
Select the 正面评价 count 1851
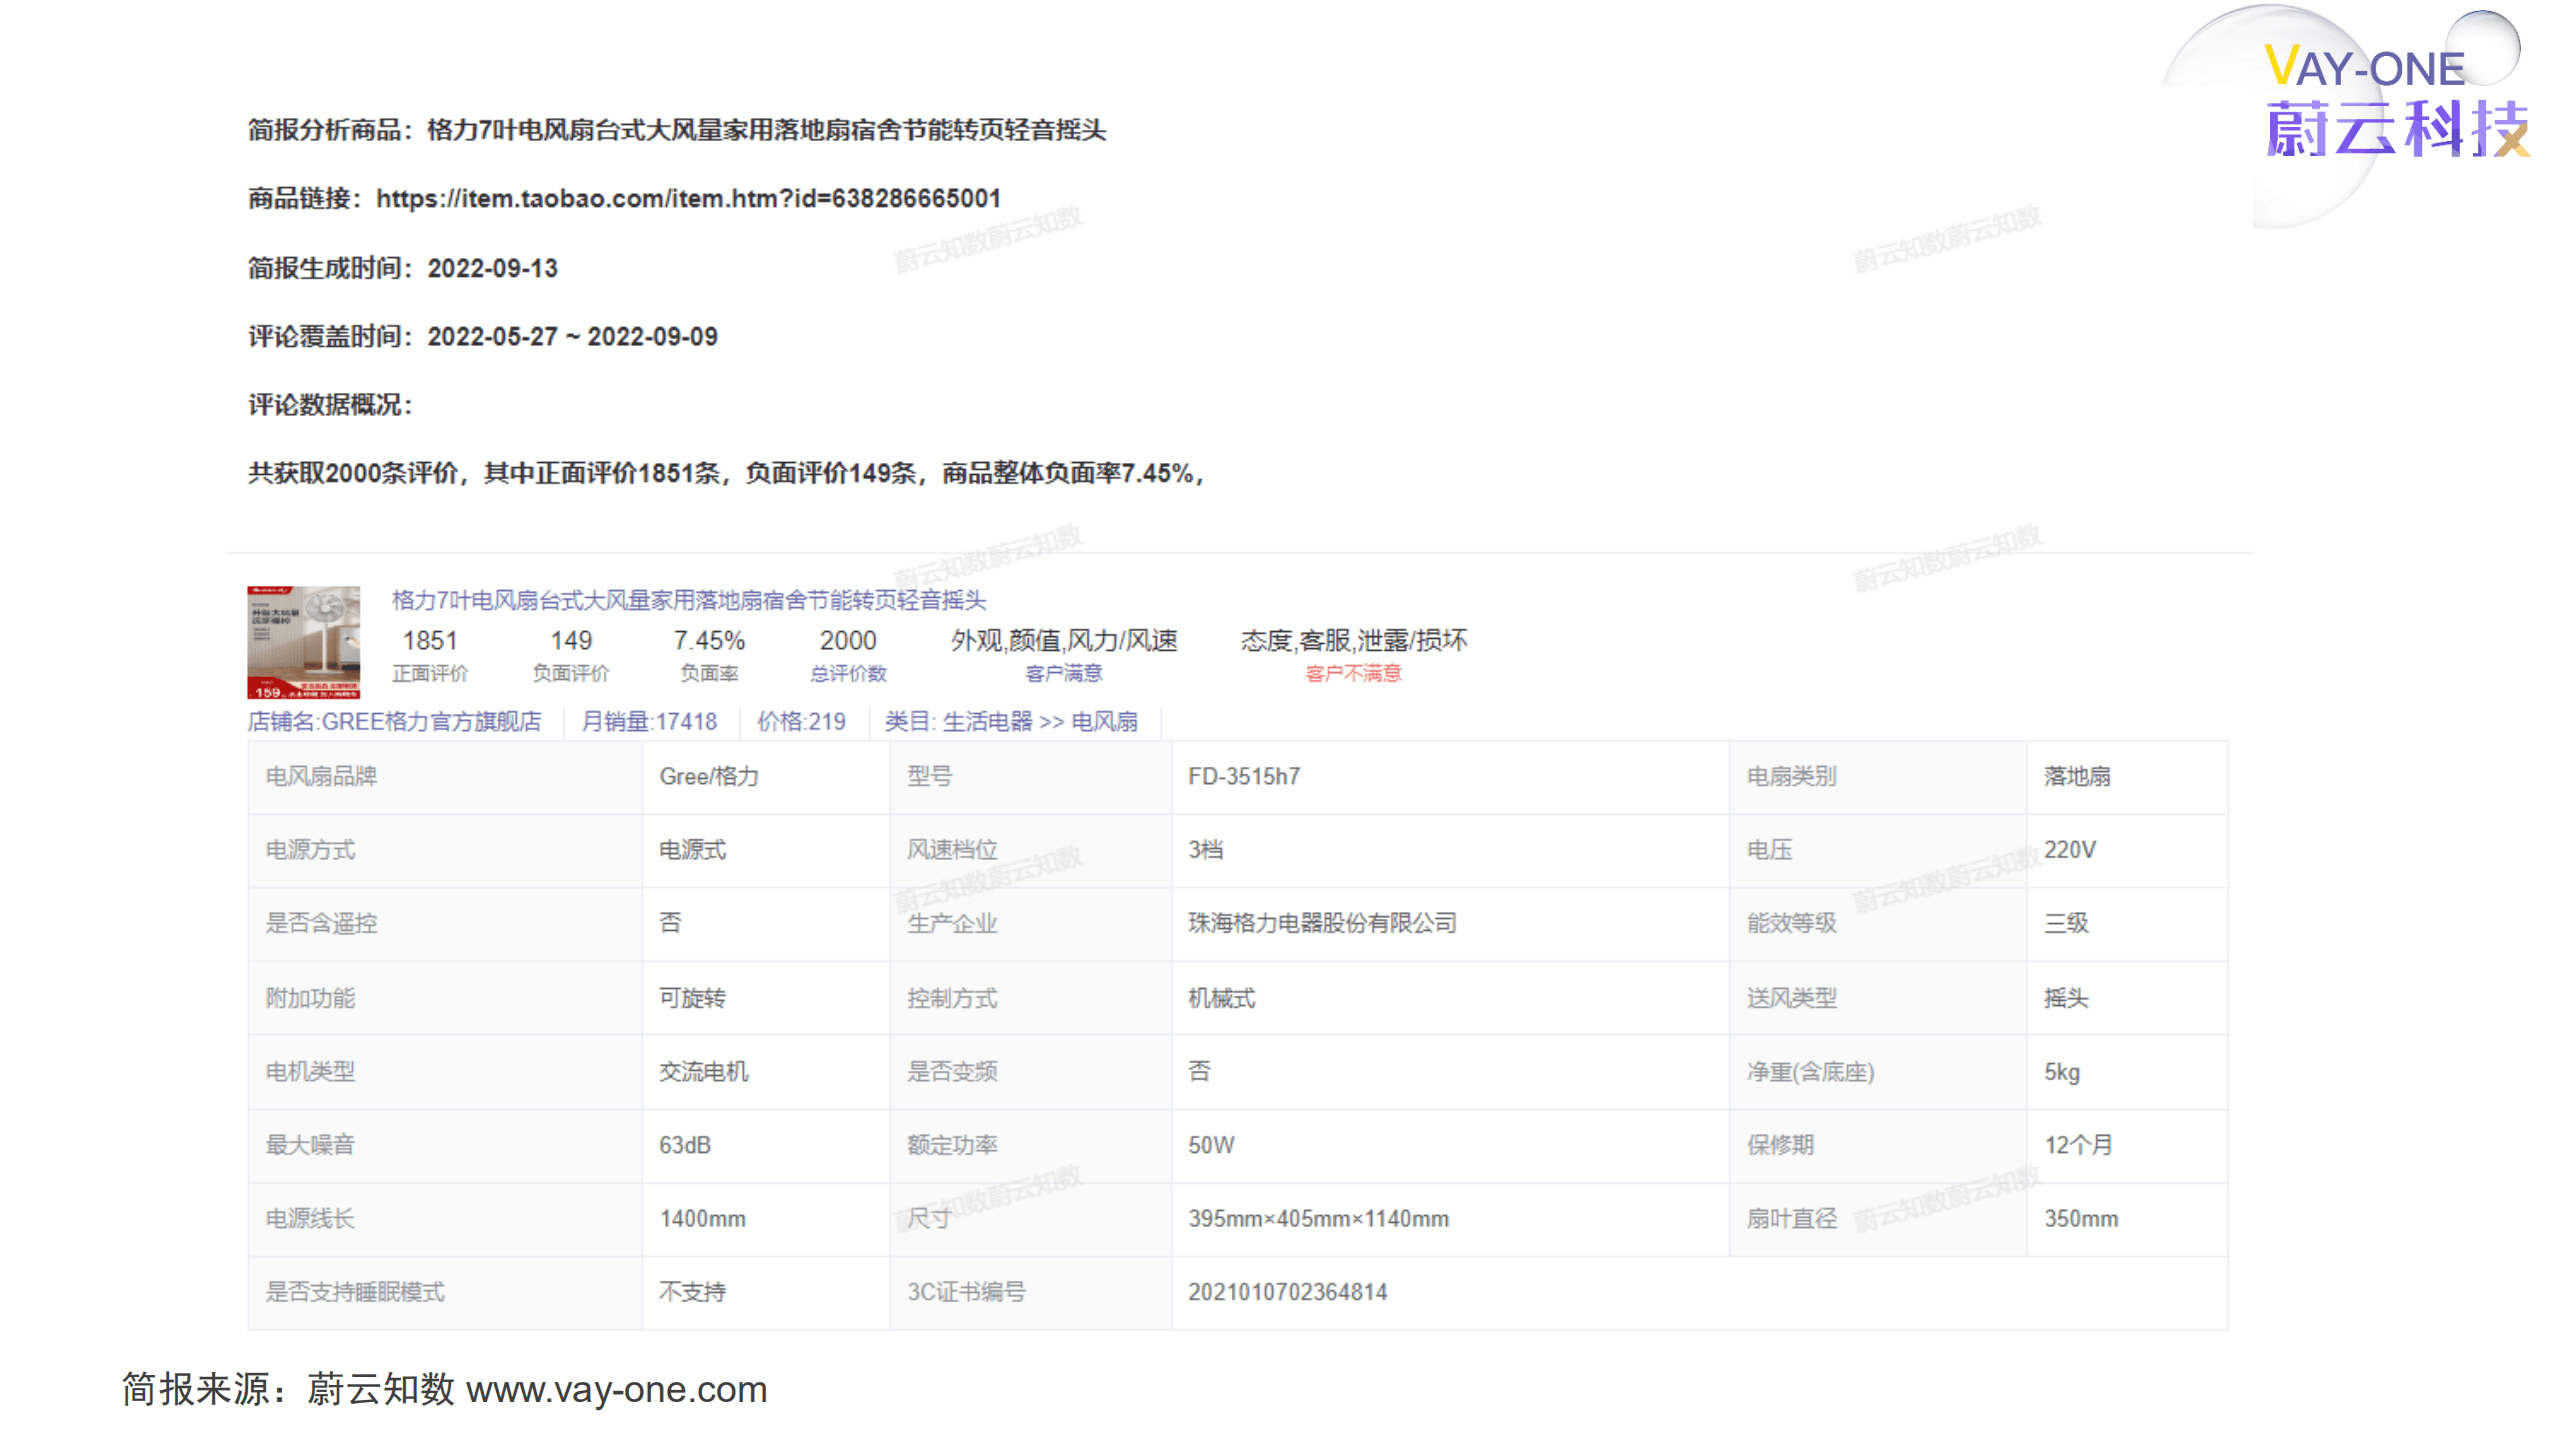coord(430,641)
